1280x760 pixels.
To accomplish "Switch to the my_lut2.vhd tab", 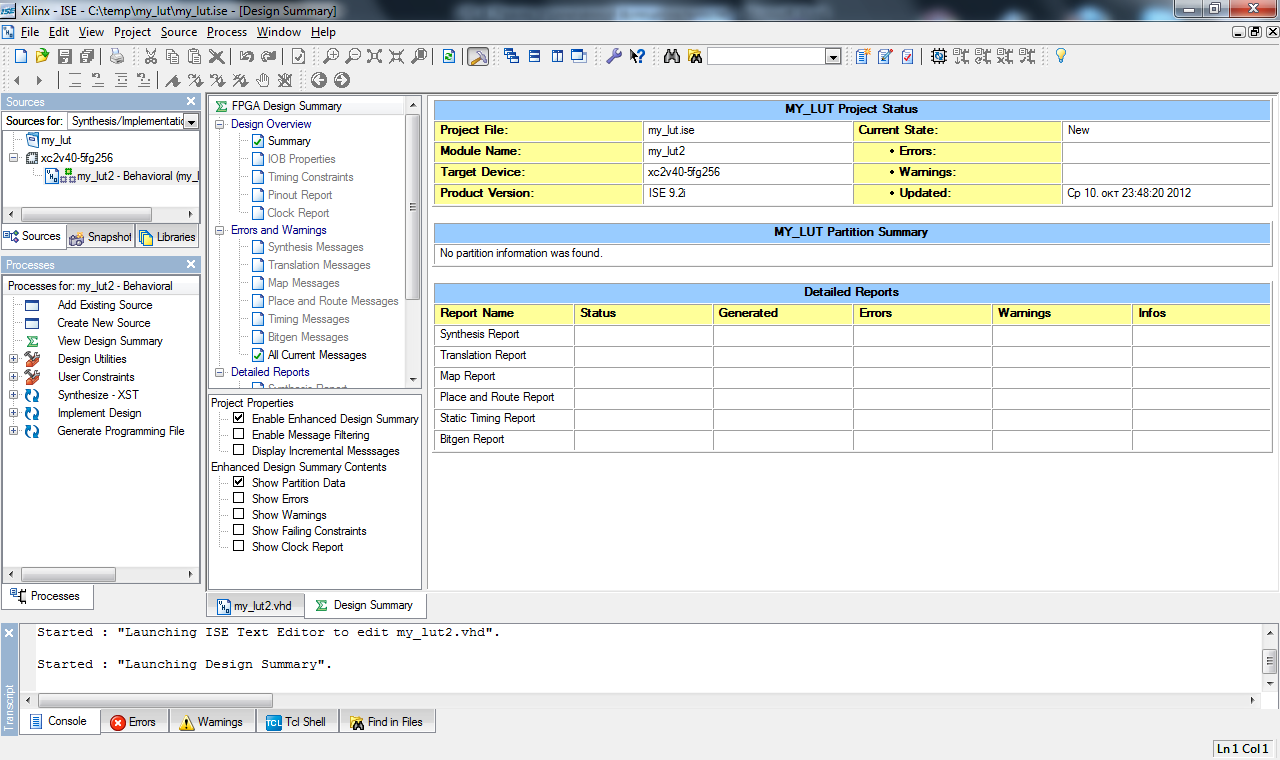I will 255,606.
